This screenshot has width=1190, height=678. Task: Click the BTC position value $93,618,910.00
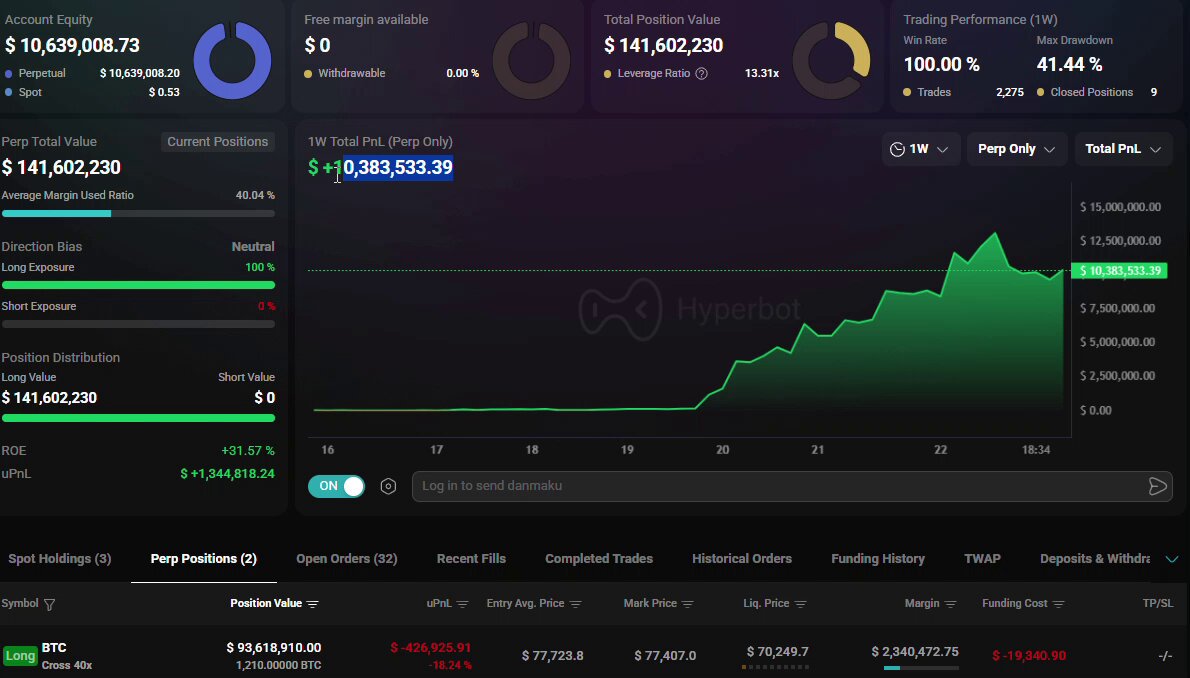pyautogui.click(x=274, y=648)
